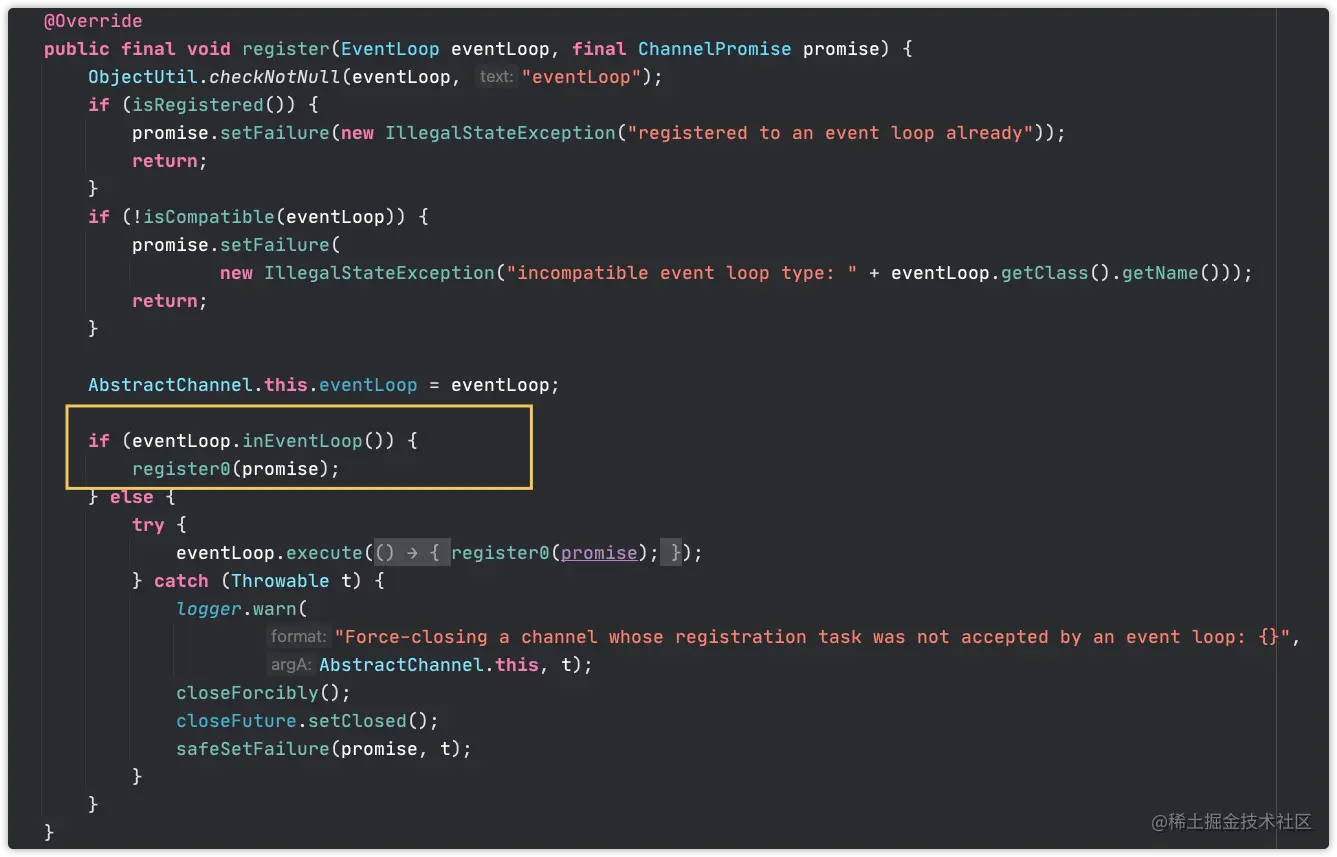Viewport: 1337px width, 857px height.
Task: Select the execute method on eventLoop
Action: pos(324,553)
